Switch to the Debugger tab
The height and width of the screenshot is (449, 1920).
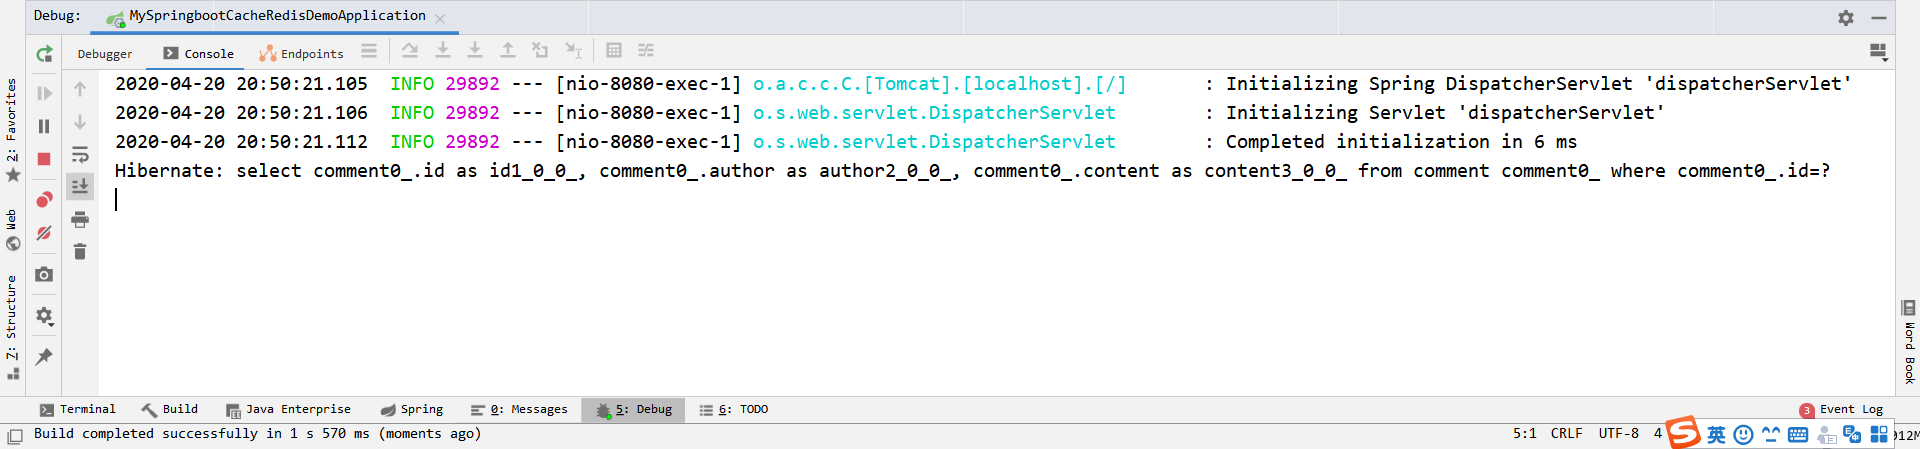point(105,54)
